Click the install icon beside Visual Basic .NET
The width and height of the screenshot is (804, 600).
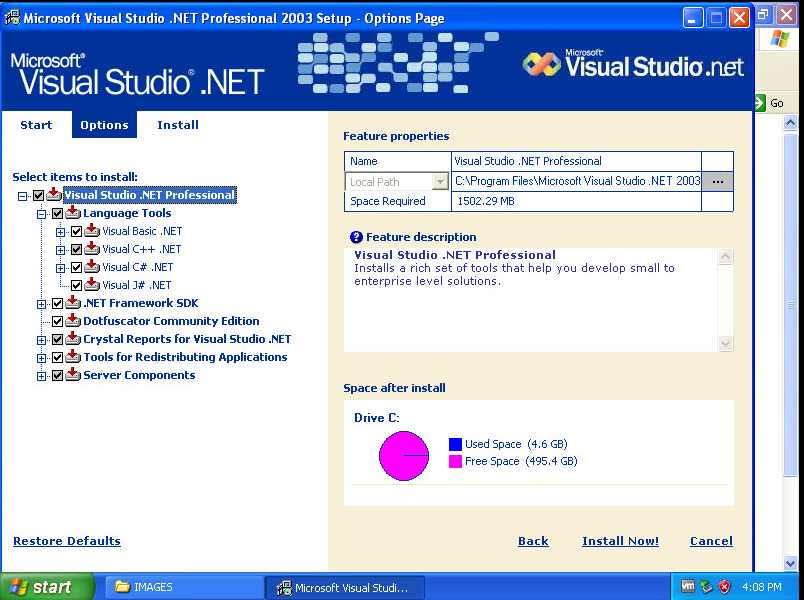(x=92, y=231)
